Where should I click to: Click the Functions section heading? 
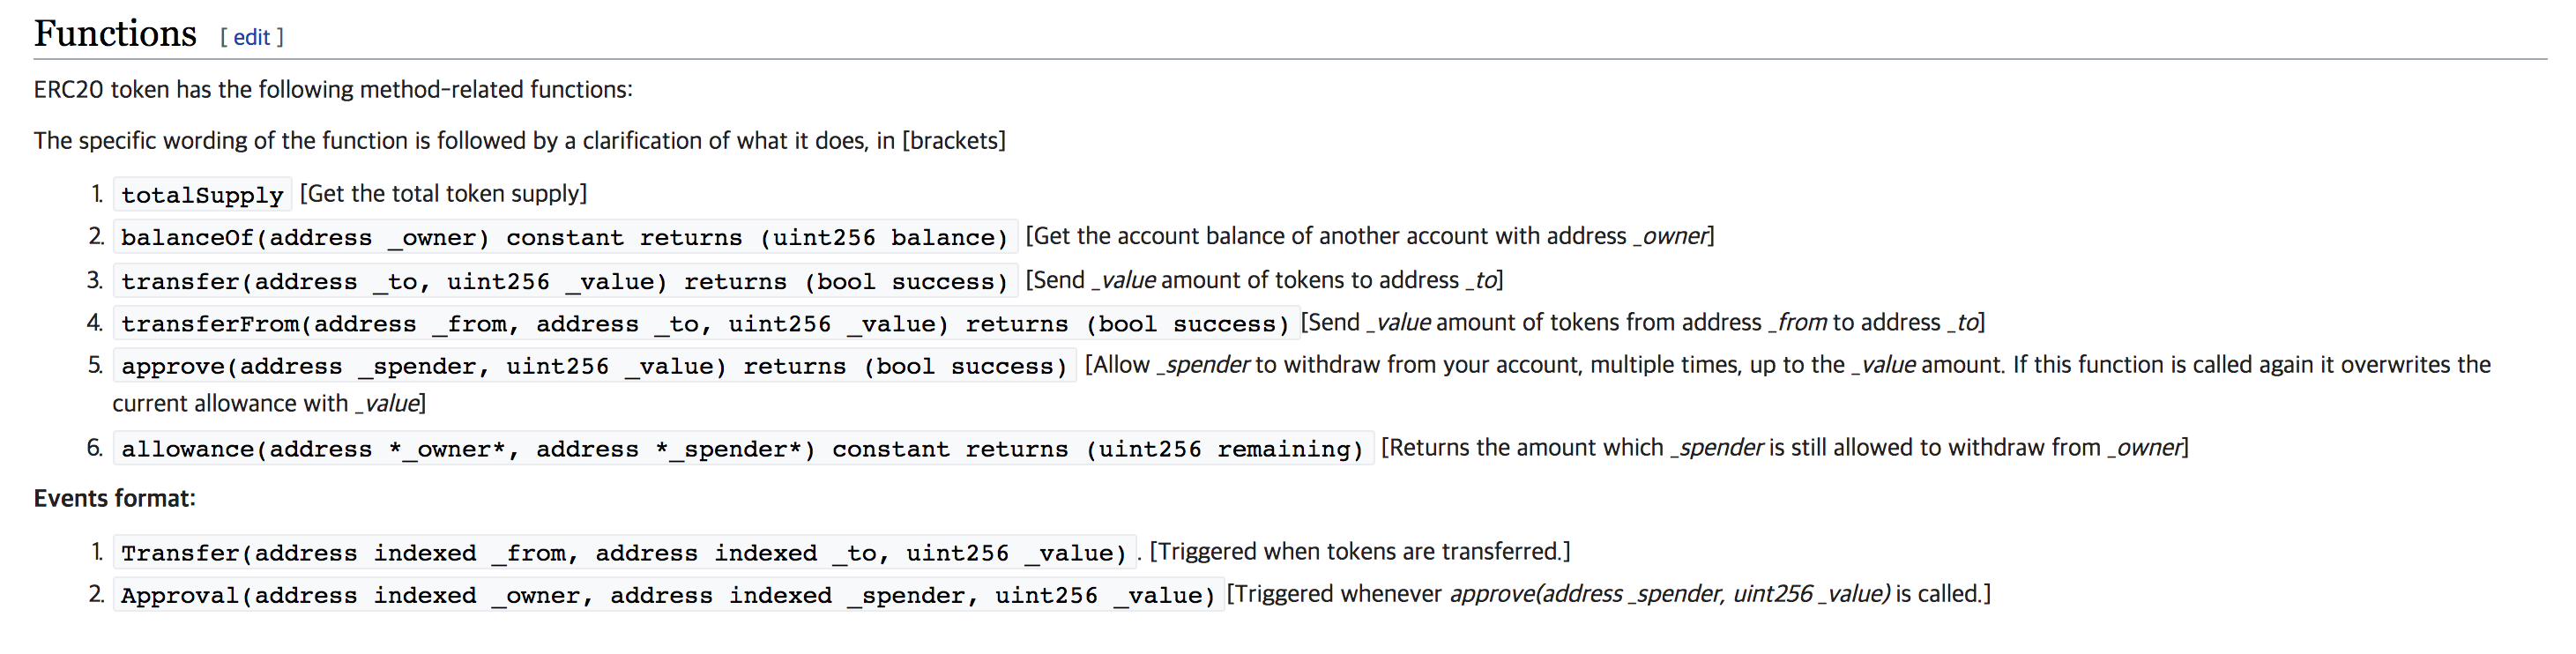(115, 33)
